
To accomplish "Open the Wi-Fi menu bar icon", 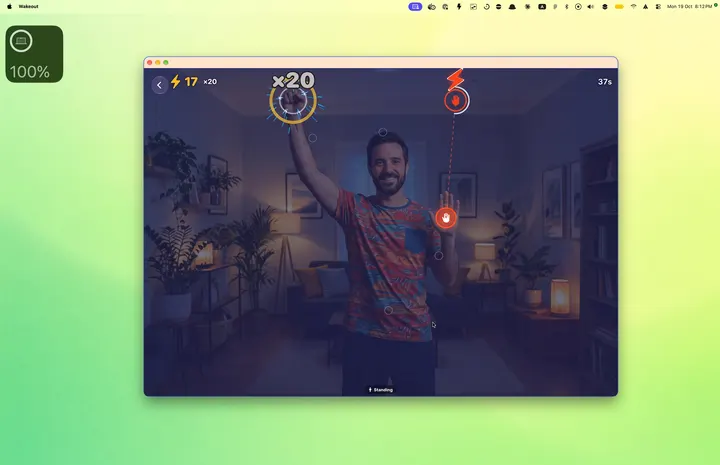I will click(x=633, y=6).
